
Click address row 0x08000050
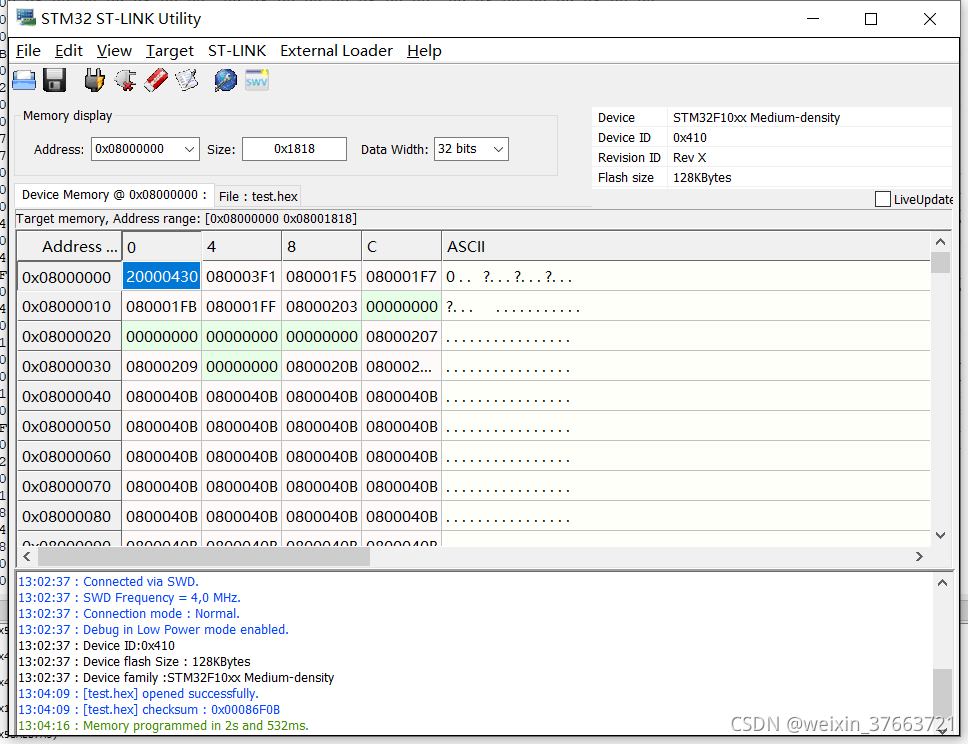click(67, 427)
